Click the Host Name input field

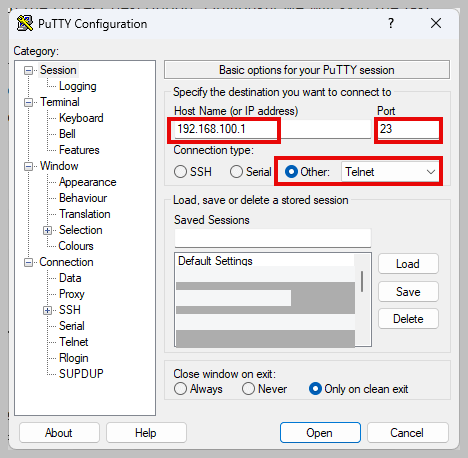[272, 129]
